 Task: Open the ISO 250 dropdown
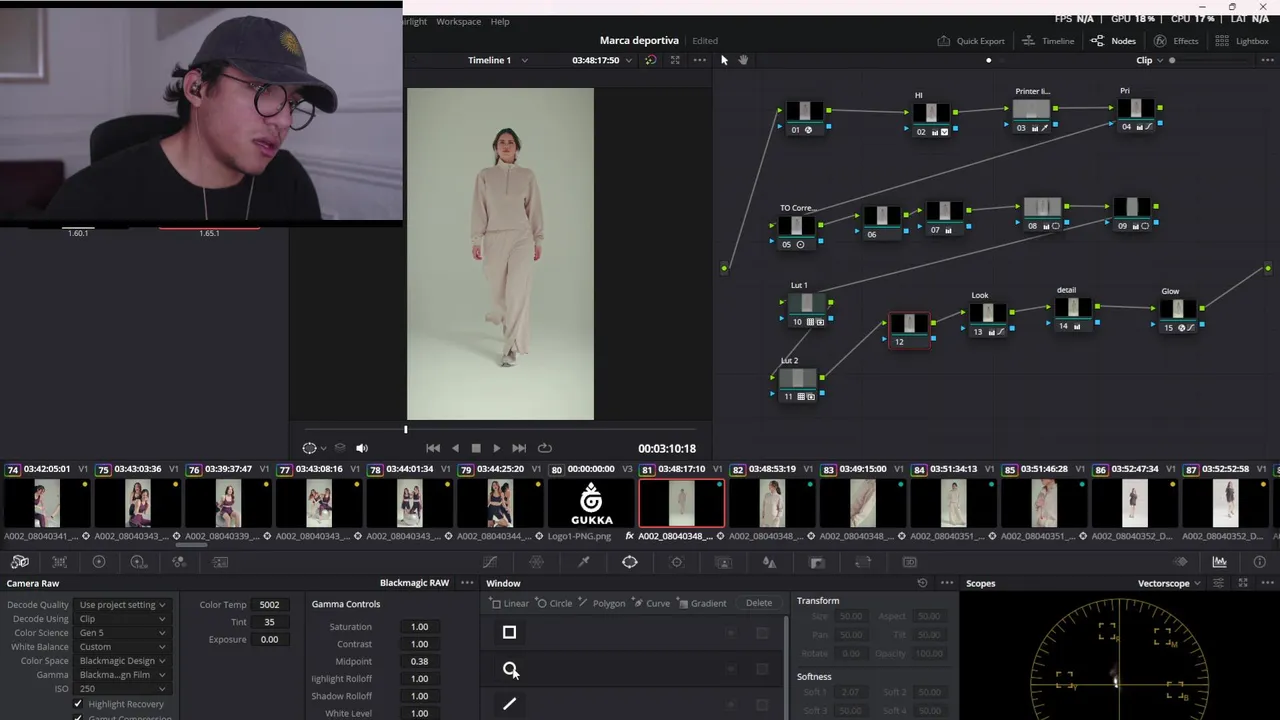[x=122, y=689]
